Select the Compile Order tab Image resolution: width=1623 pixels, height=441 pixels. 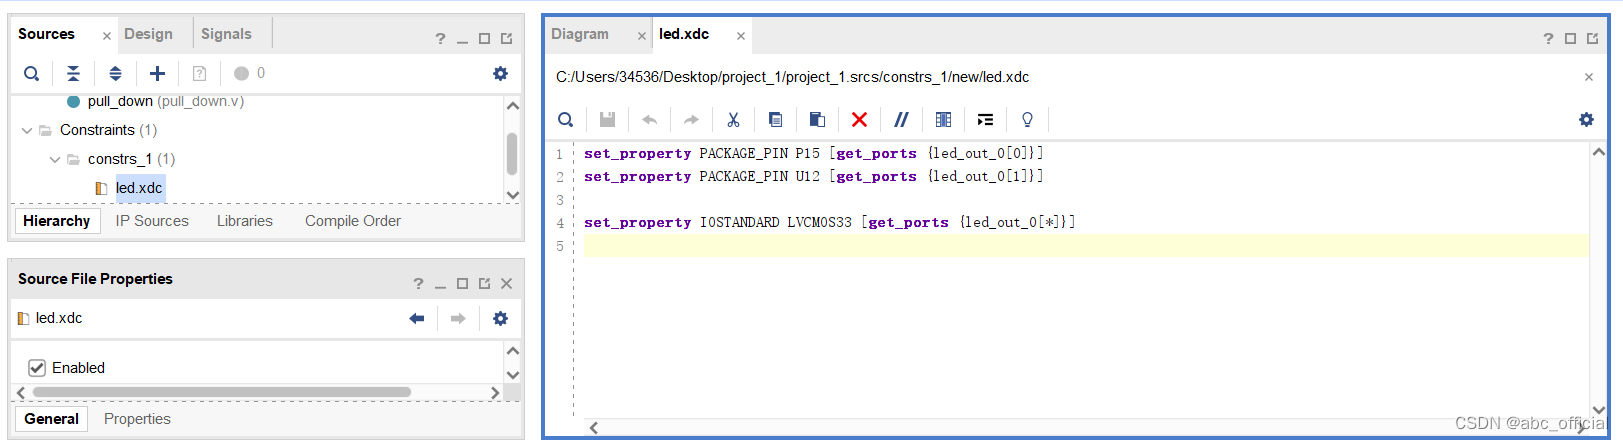353,221
